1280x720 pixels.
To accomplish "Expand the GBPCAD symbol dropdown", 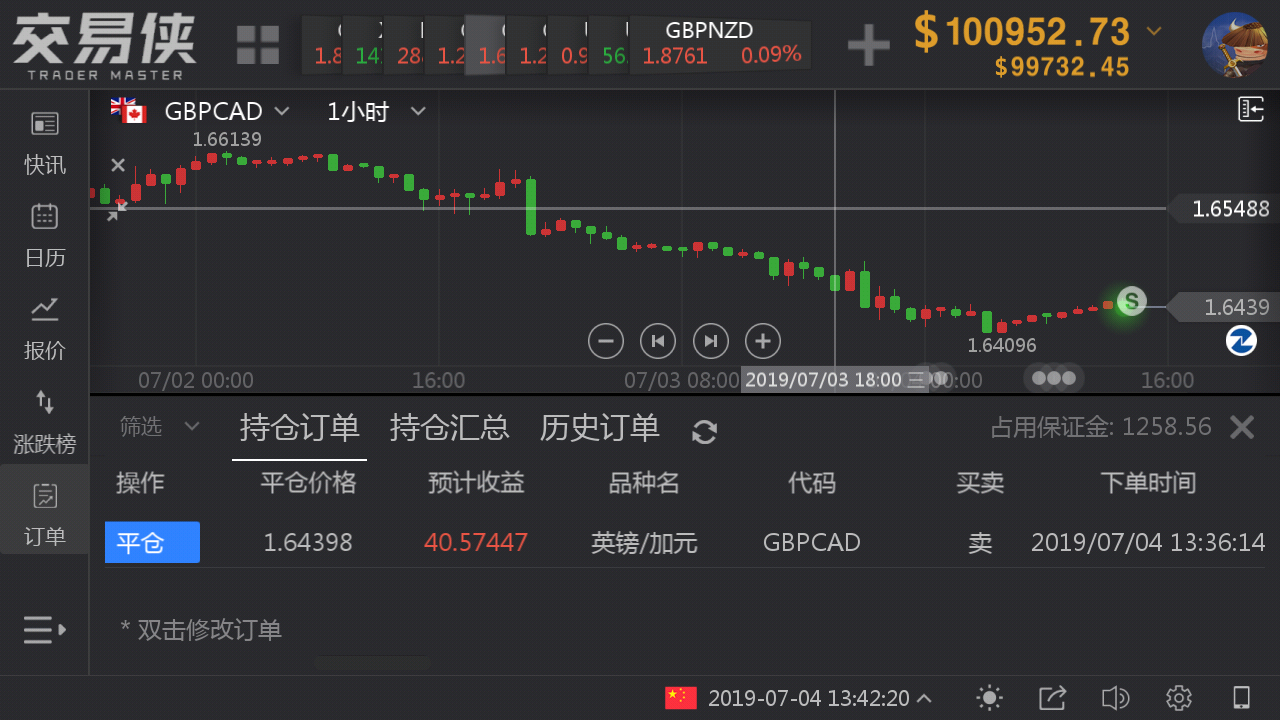I will click(x=282, y=111).
